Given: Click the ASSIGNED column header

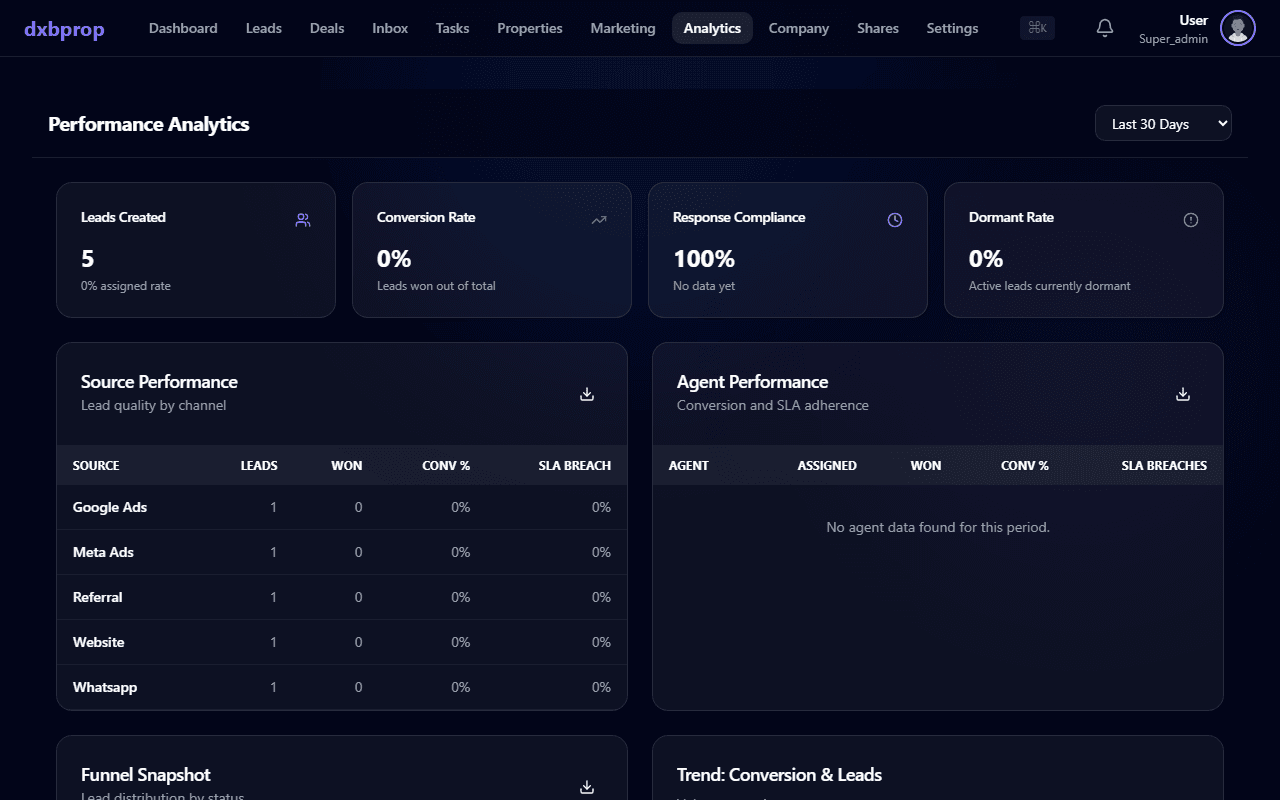Looking at the screenshot, I should pyautogui.click(x=827, y=466).
